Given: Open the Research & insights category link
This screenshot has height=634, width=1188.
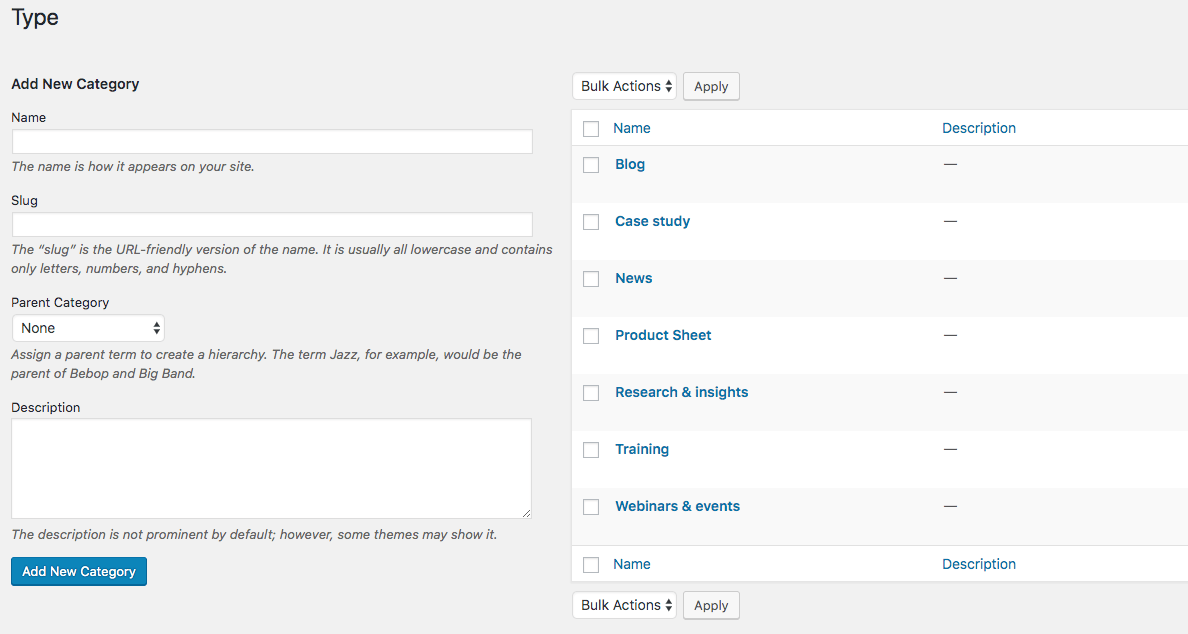Looking at the screenshot, I should click(681, 392).
